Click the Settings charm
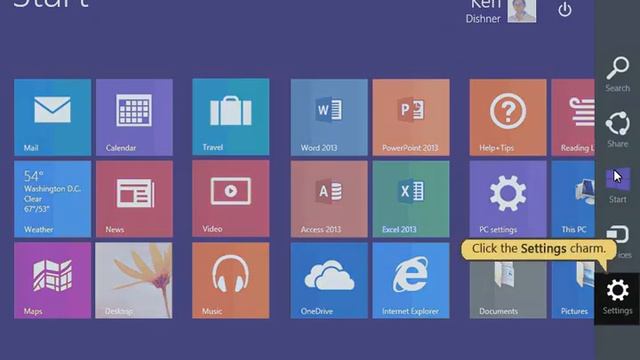 (617, 298)
